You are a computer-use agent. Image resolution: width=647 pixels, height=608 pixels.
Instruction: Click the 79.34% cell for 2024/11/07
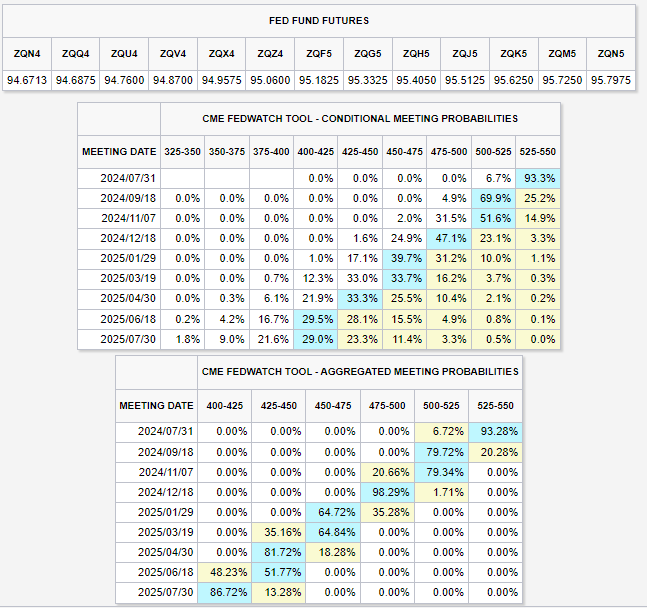(440, 472)
